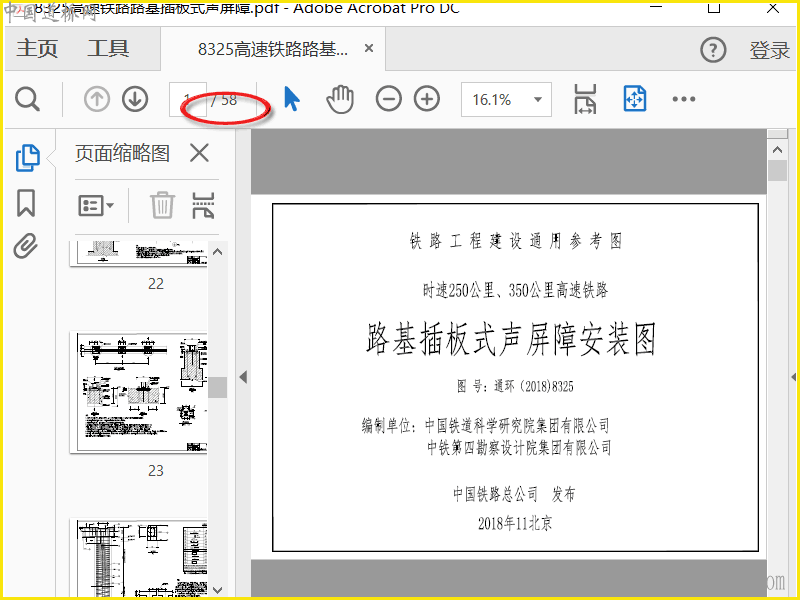Image resolution: width=800 pixels, height=600 pixels.
Task: Toggle fit one full page view
Action: click(x=635, y=99)
